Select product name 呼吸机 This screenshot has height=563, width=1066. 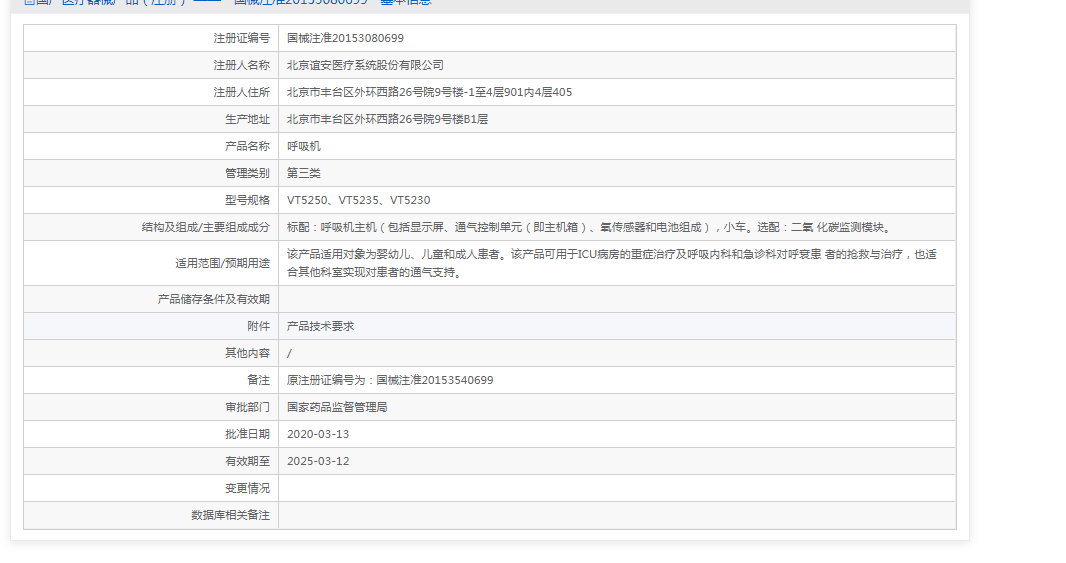click(303, 146)
